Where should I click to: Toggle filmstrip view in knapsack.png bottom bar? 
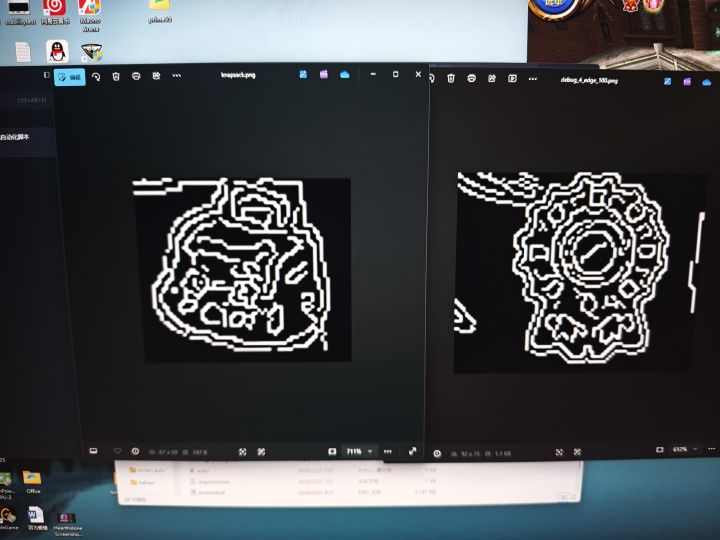pos(93,451)
